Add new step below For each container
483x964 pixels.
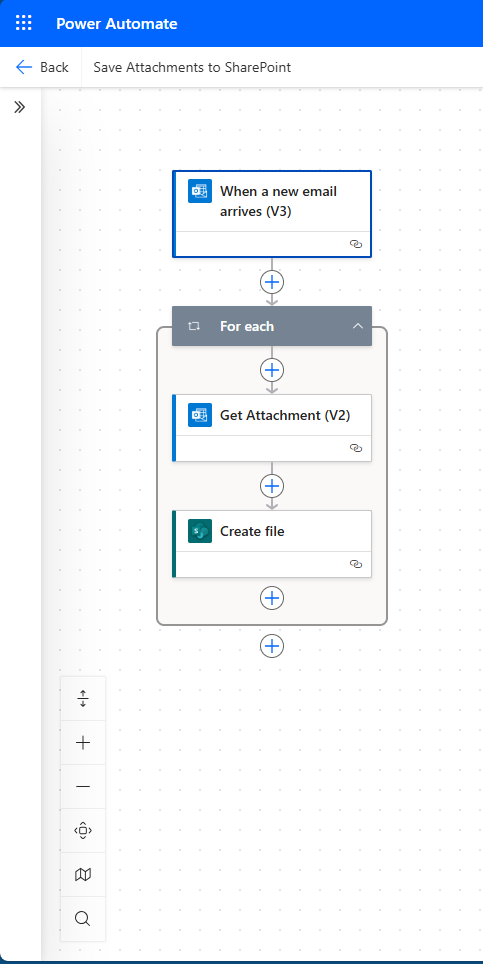click(x=272, y=646)
